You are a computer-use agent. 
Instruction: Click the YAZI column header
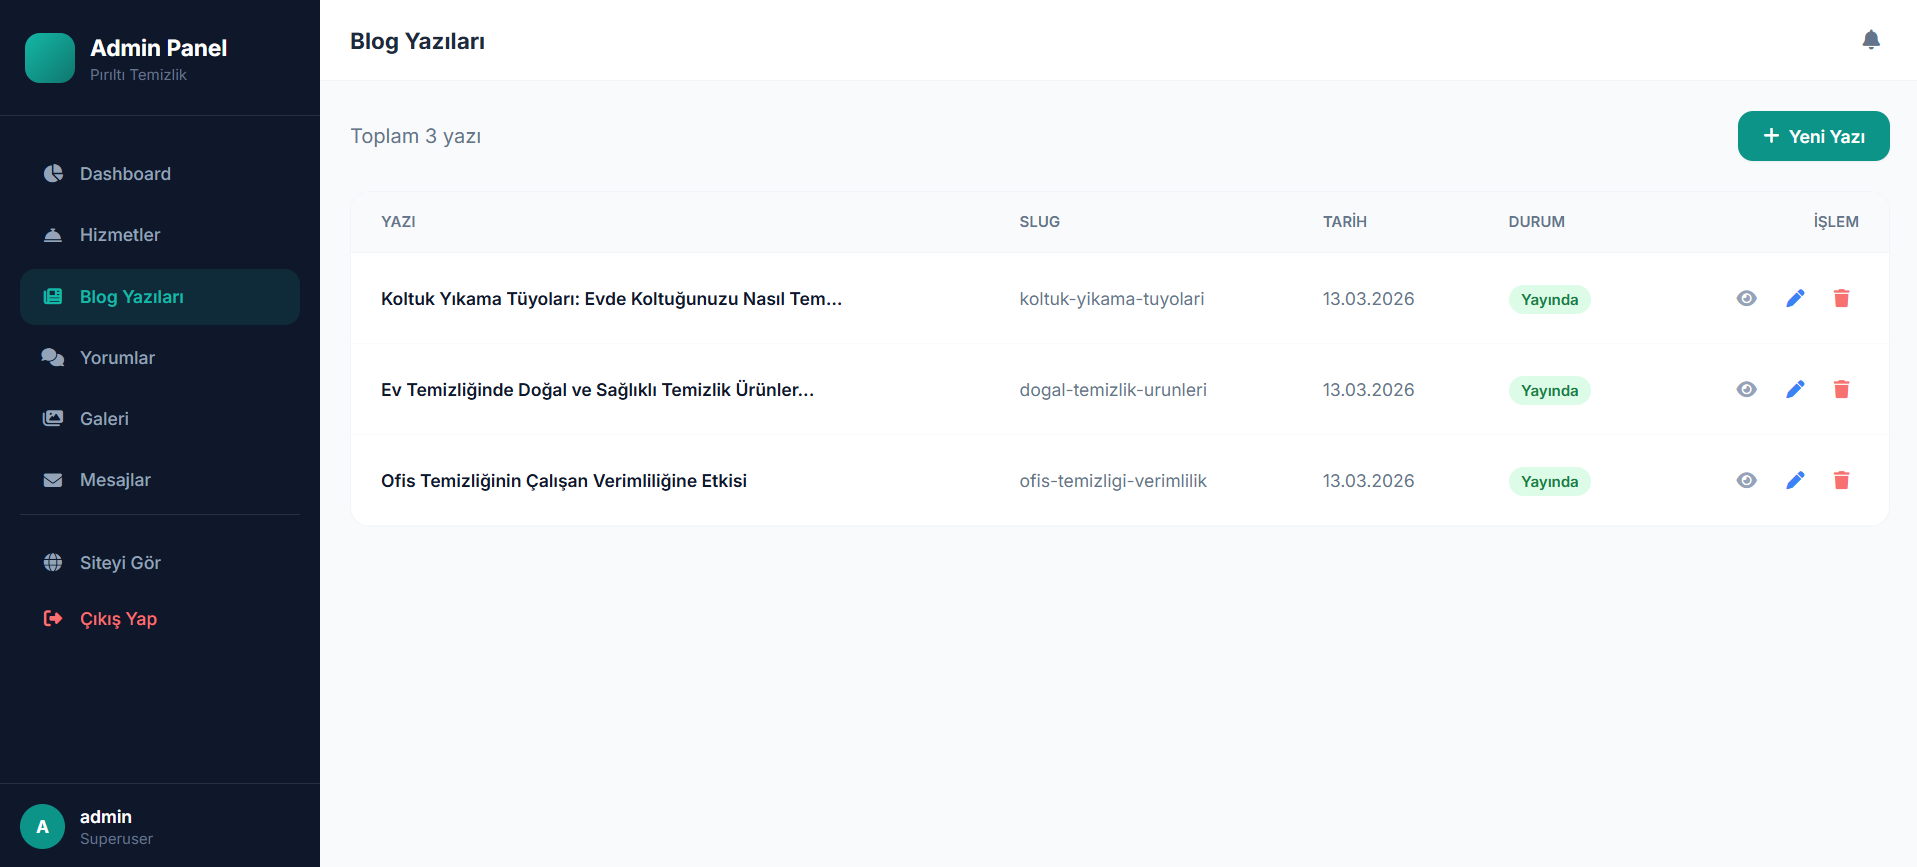(398, 222)
